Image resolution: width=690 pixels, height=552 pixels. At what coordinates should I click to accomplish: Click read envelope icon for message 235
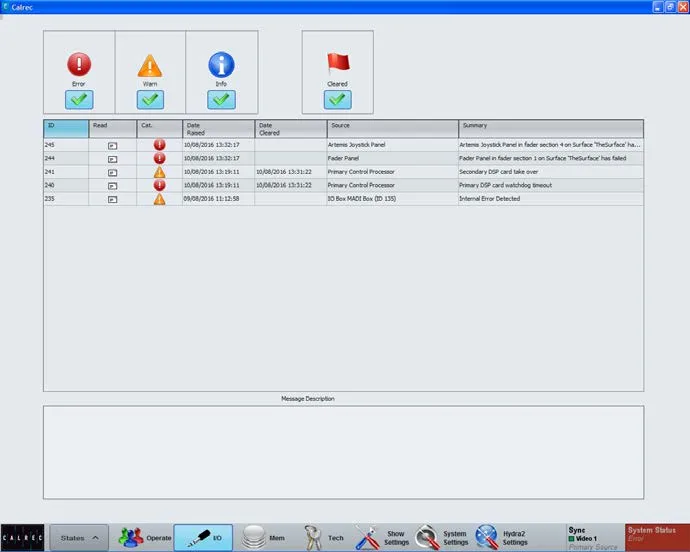click(x=113, y=199)
